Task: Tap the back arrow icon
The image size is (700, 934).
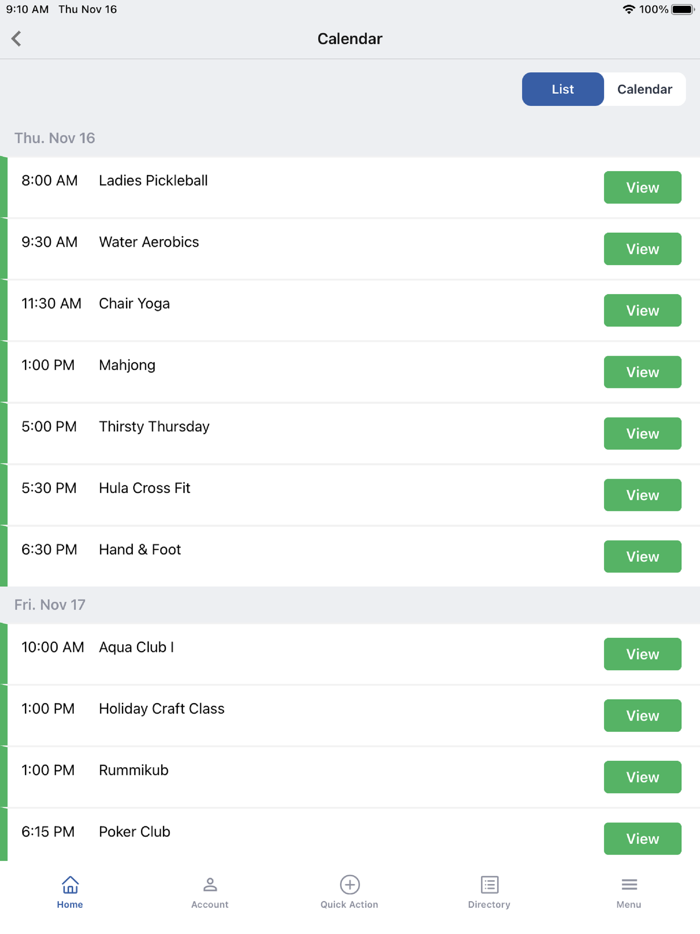Action: pyautogui.click(x=16, y=39)
